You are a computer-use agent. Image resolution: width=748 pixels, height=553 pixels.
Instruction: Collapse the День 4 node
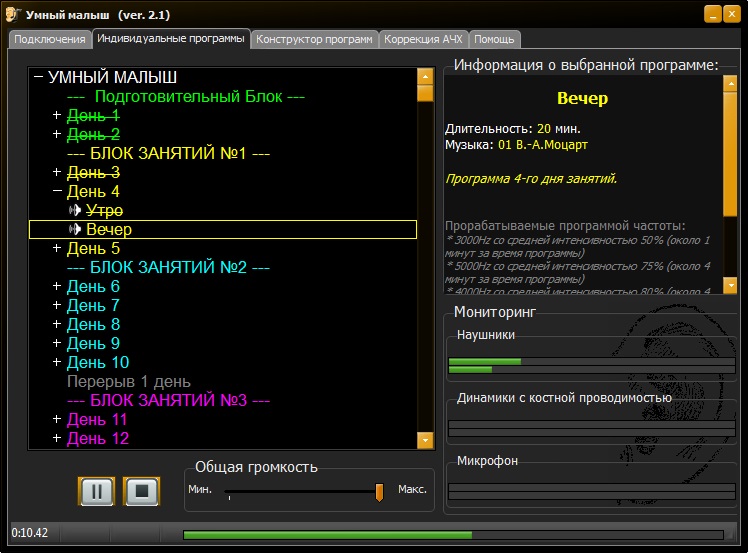(x=57, y=191)
